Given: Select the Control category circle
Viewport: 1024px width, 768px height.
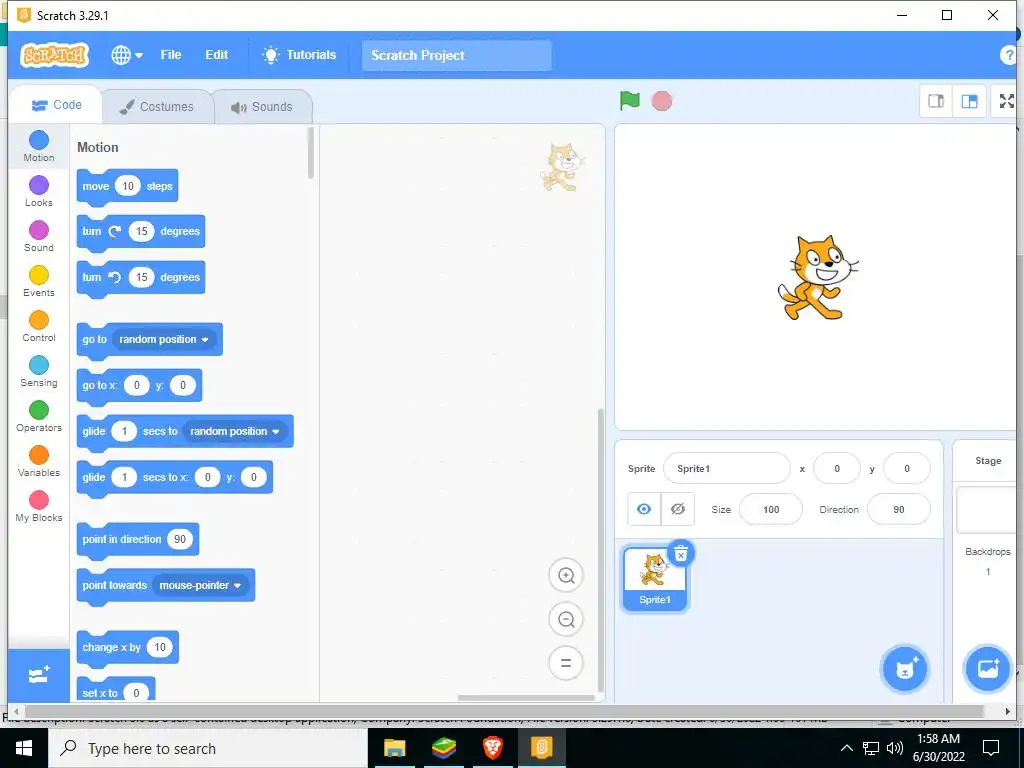Looking at the screenshot, I should (x=39, y=320).
